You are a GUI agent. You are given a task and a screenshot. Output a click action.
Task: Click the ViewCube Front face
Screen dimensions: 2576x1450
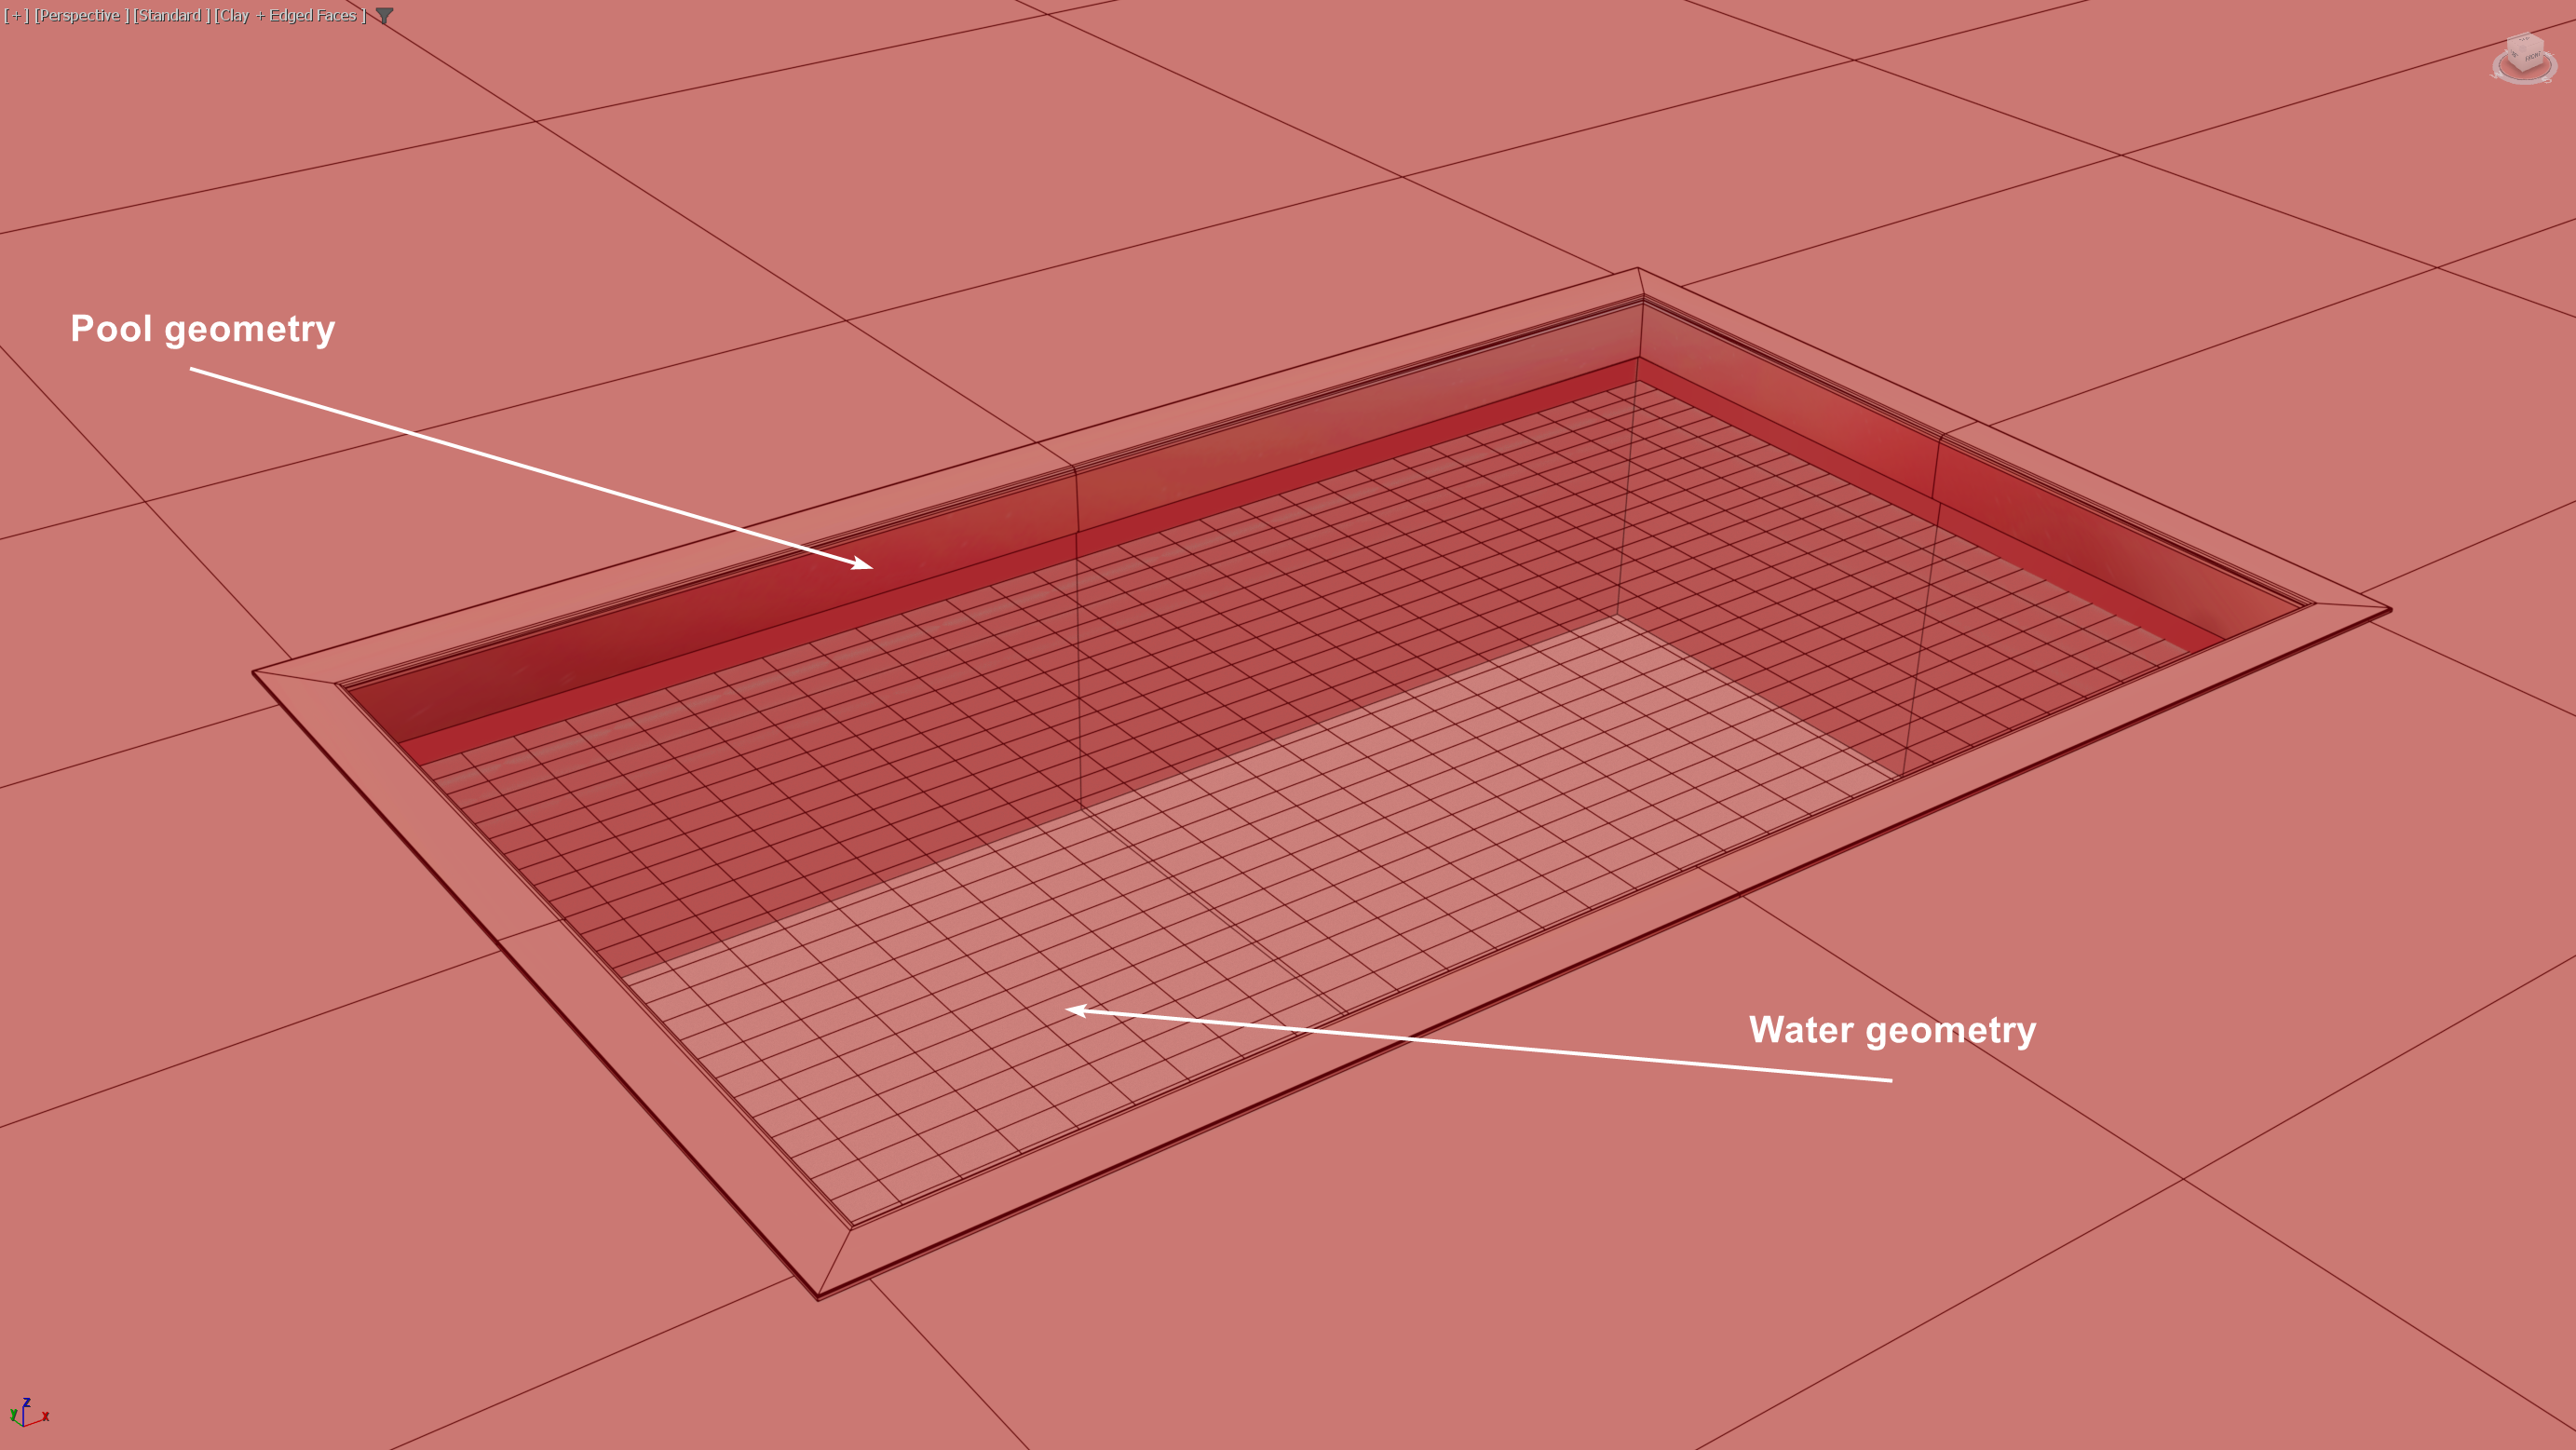pyautogui.click(x=2533, y=58)
